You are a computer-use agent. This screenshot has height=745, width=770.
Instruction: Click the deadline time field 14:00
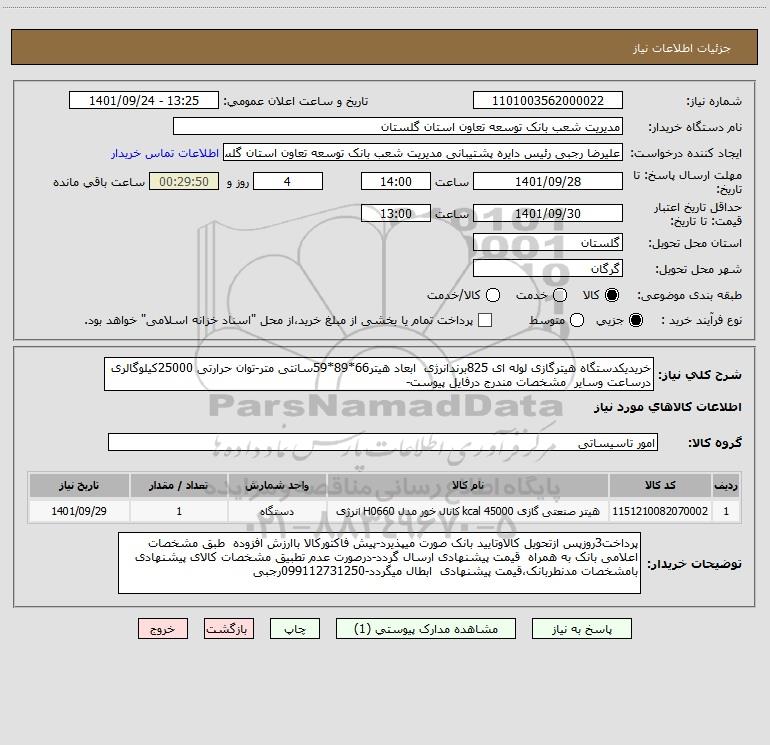[396, 182]
